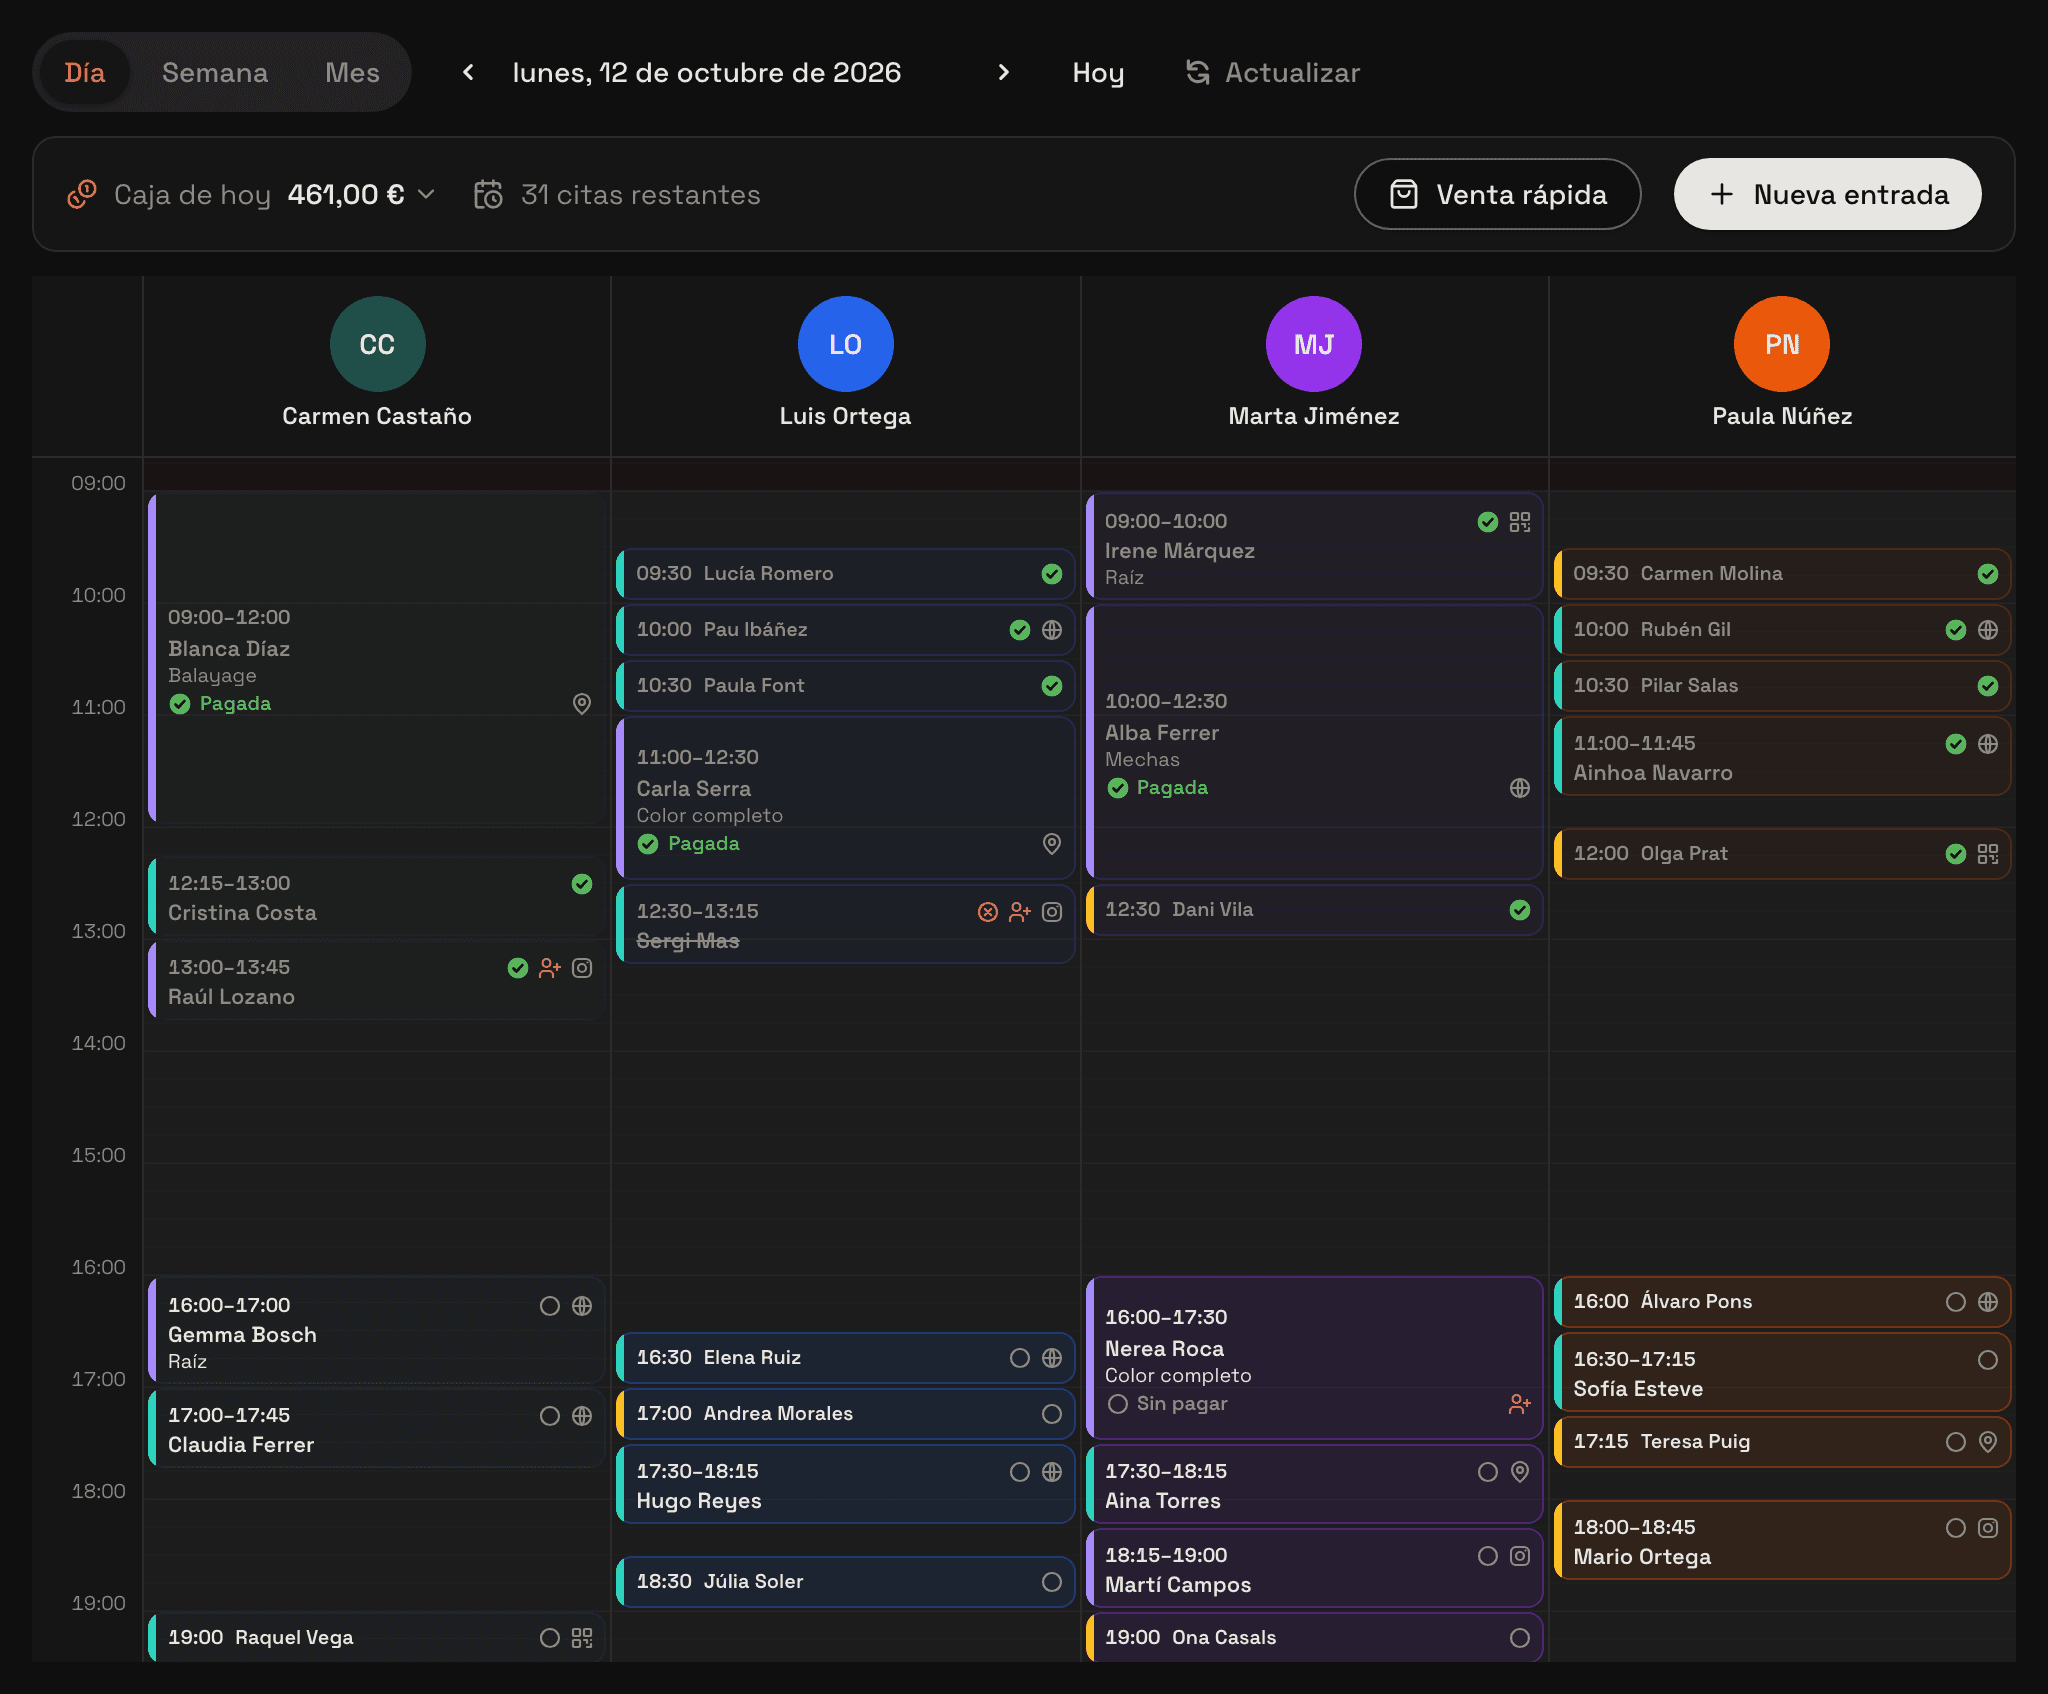Toggle the status circle on Ona Casals's row
2048x1694 pixels.
[1520, 1638]
